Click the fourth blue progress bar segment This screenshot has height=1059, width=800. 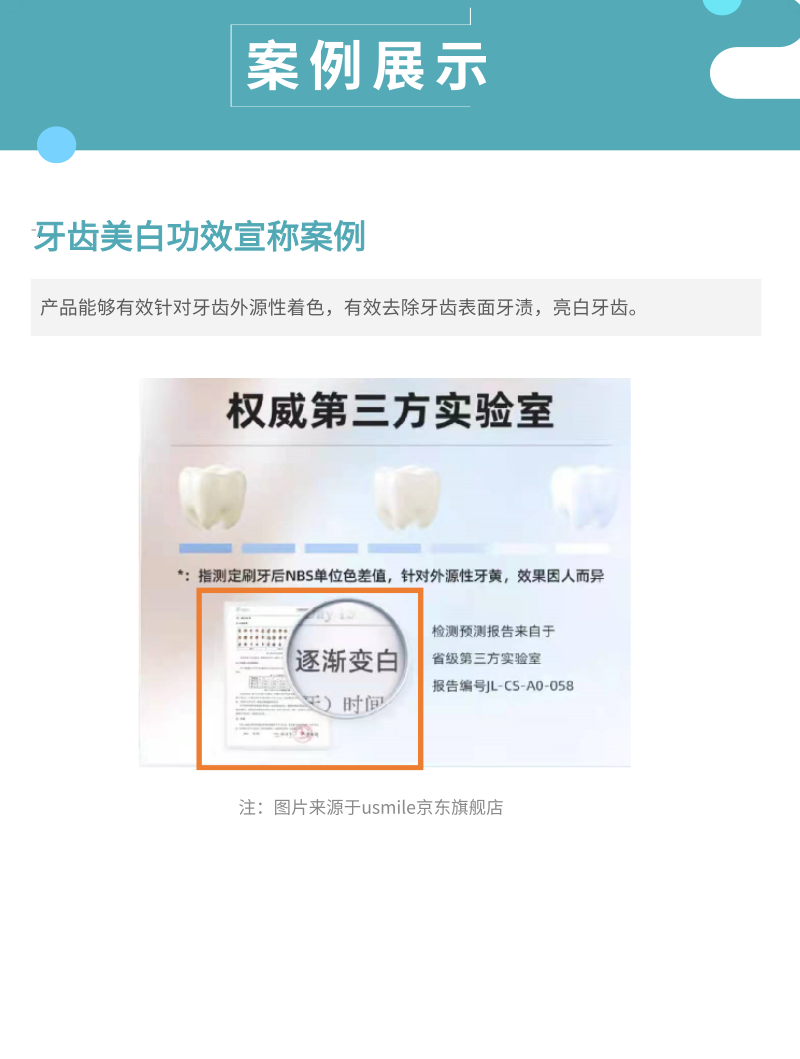[394, 548]
